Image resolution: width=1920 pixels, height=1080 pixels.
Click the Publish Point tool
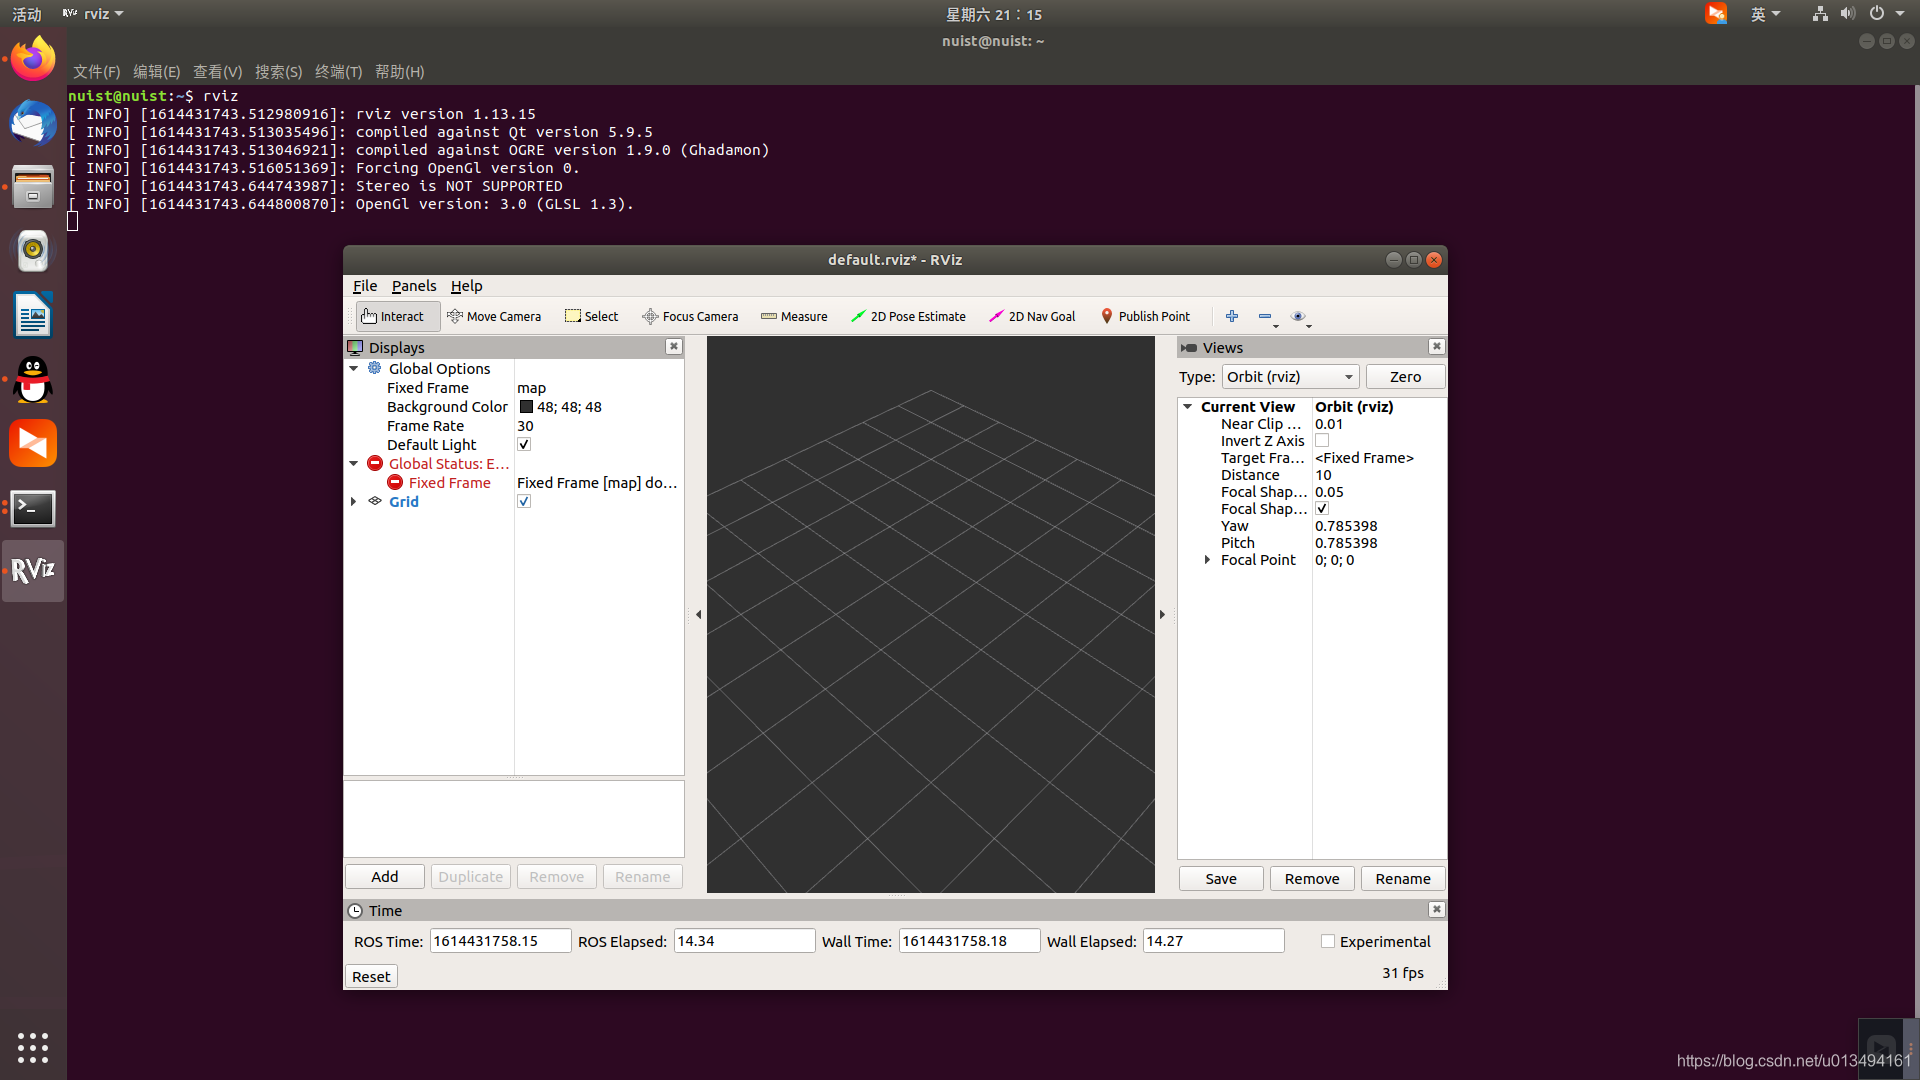(1145, 315)
